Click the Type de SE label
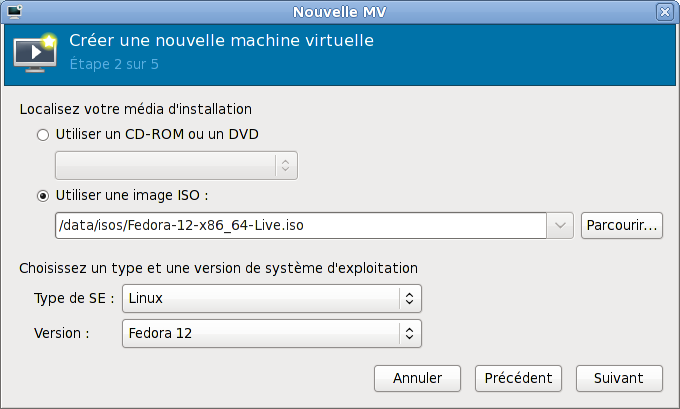The width and height of the screenshot is (680, 409). click(x=74, y=298)
